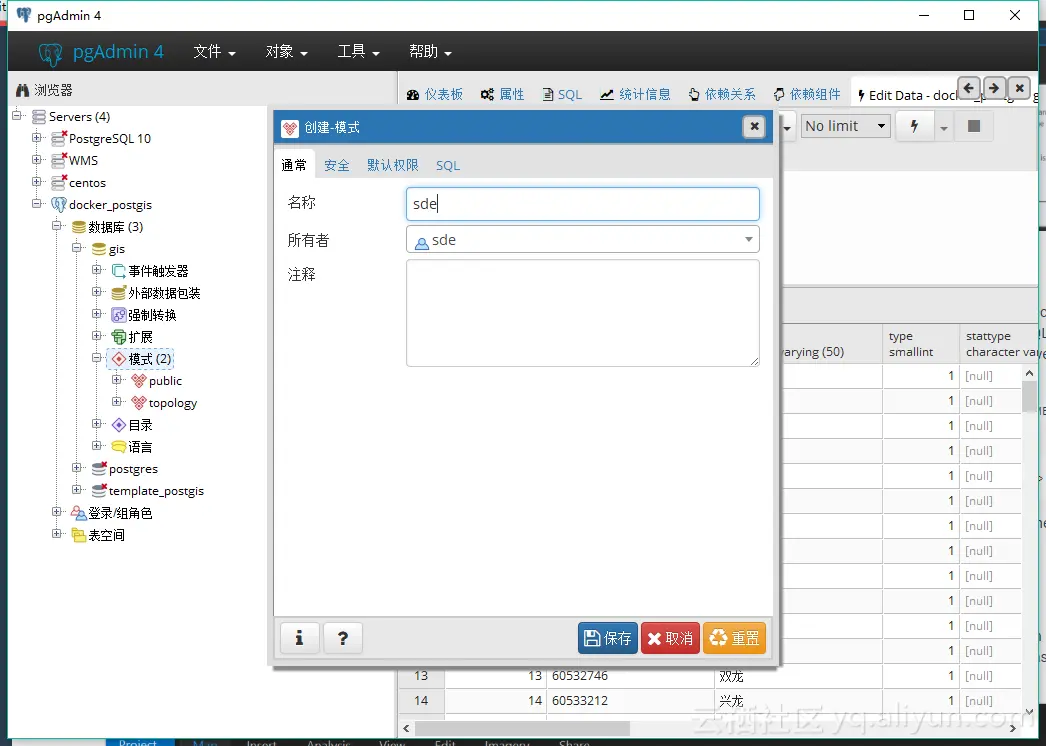Close the create-schema dialog with X

pos(754,126)
